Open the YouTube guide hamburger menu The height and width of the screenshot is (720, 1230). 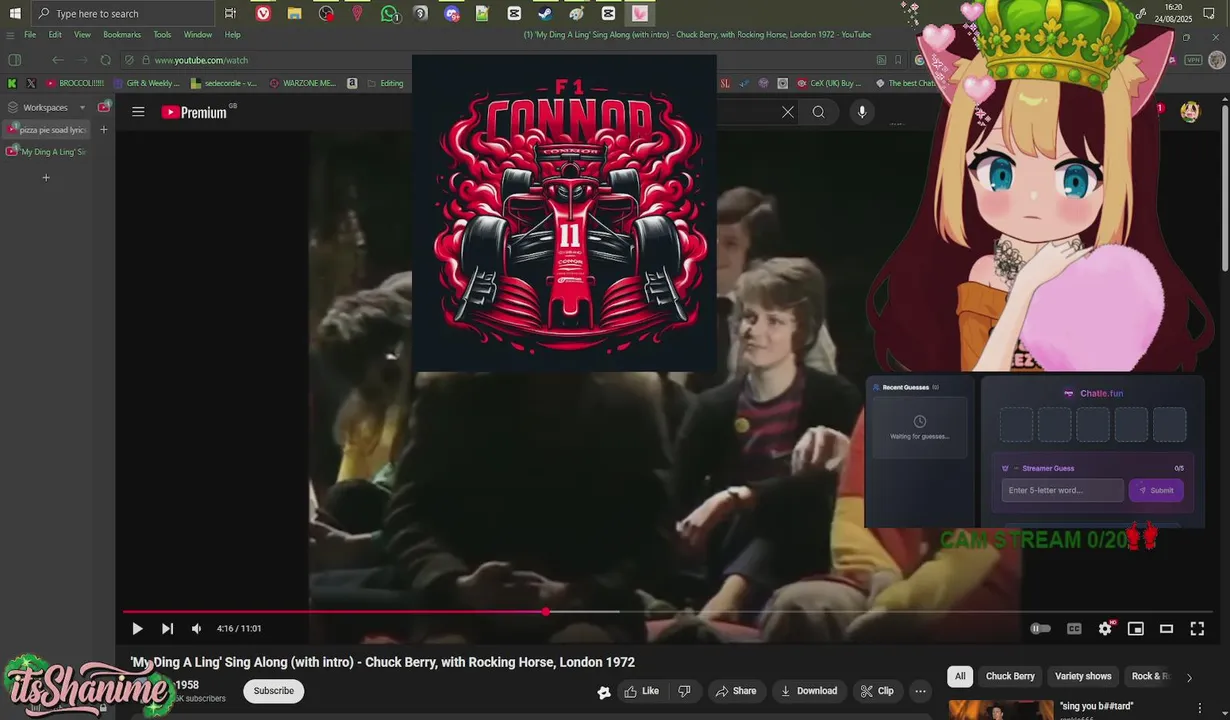point(138,112)
